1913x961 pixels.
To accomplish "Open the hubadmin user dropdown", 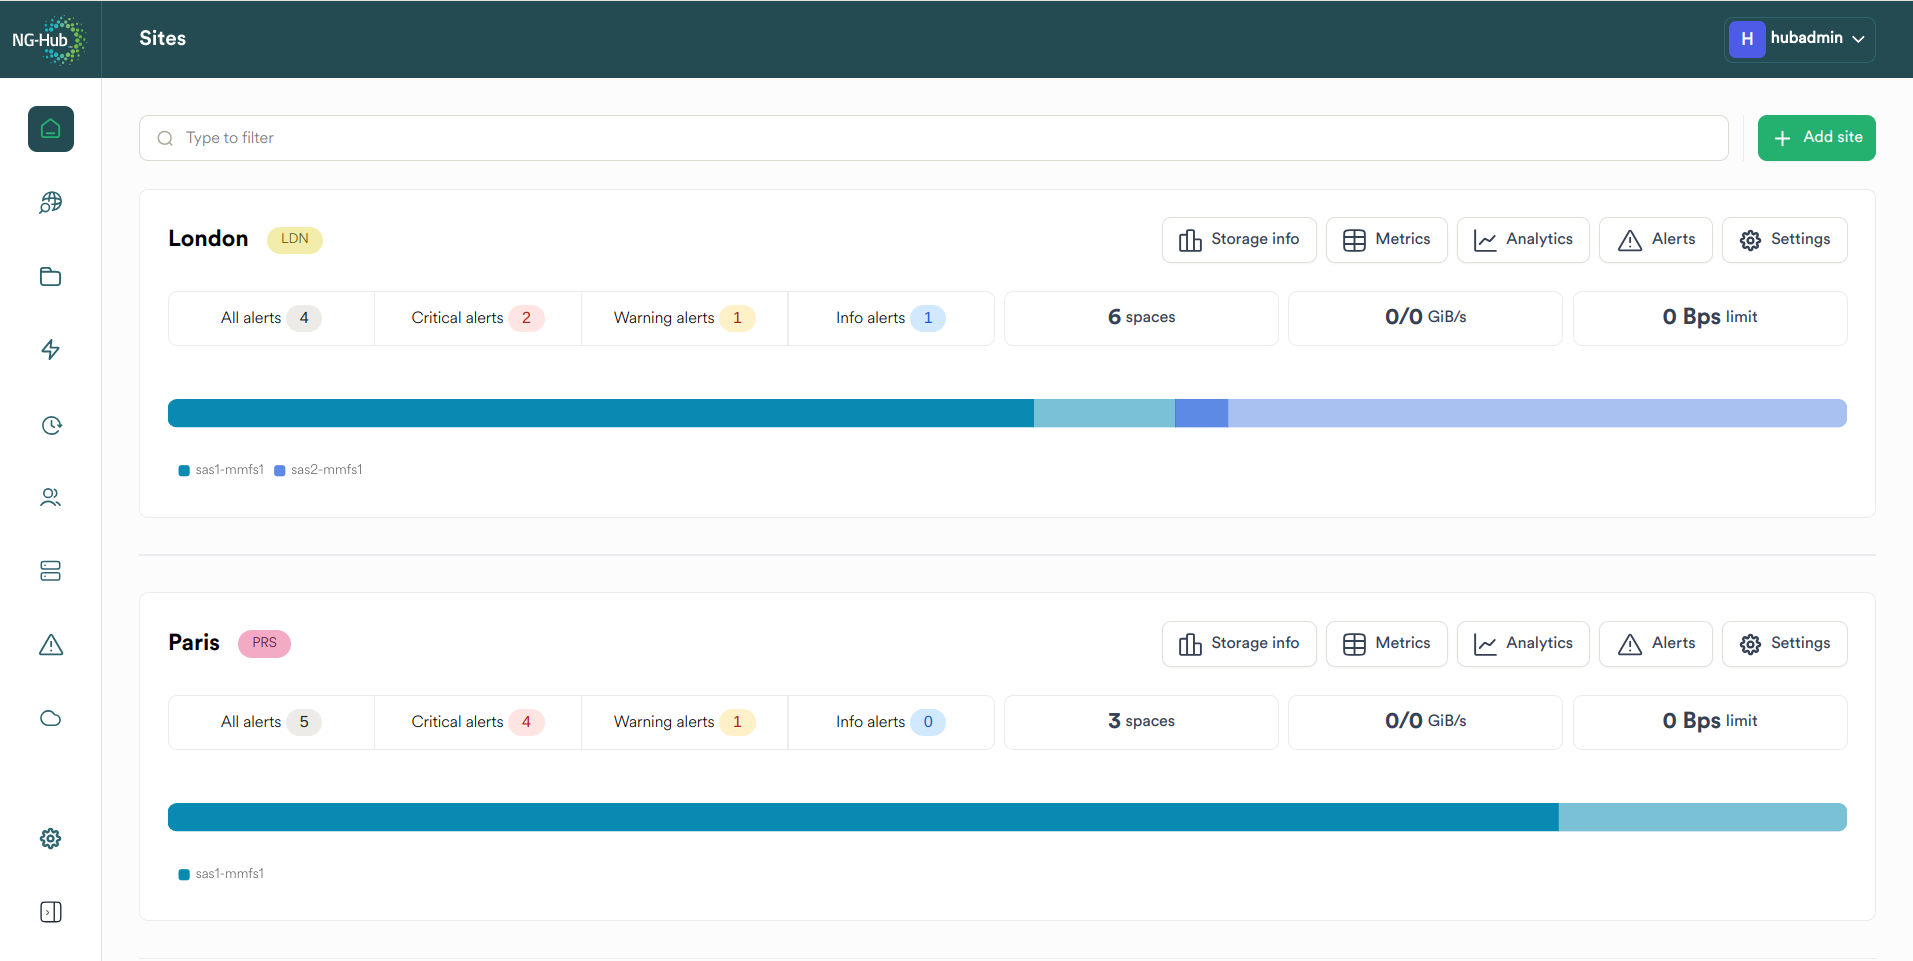I will [x=1799, y=39].
